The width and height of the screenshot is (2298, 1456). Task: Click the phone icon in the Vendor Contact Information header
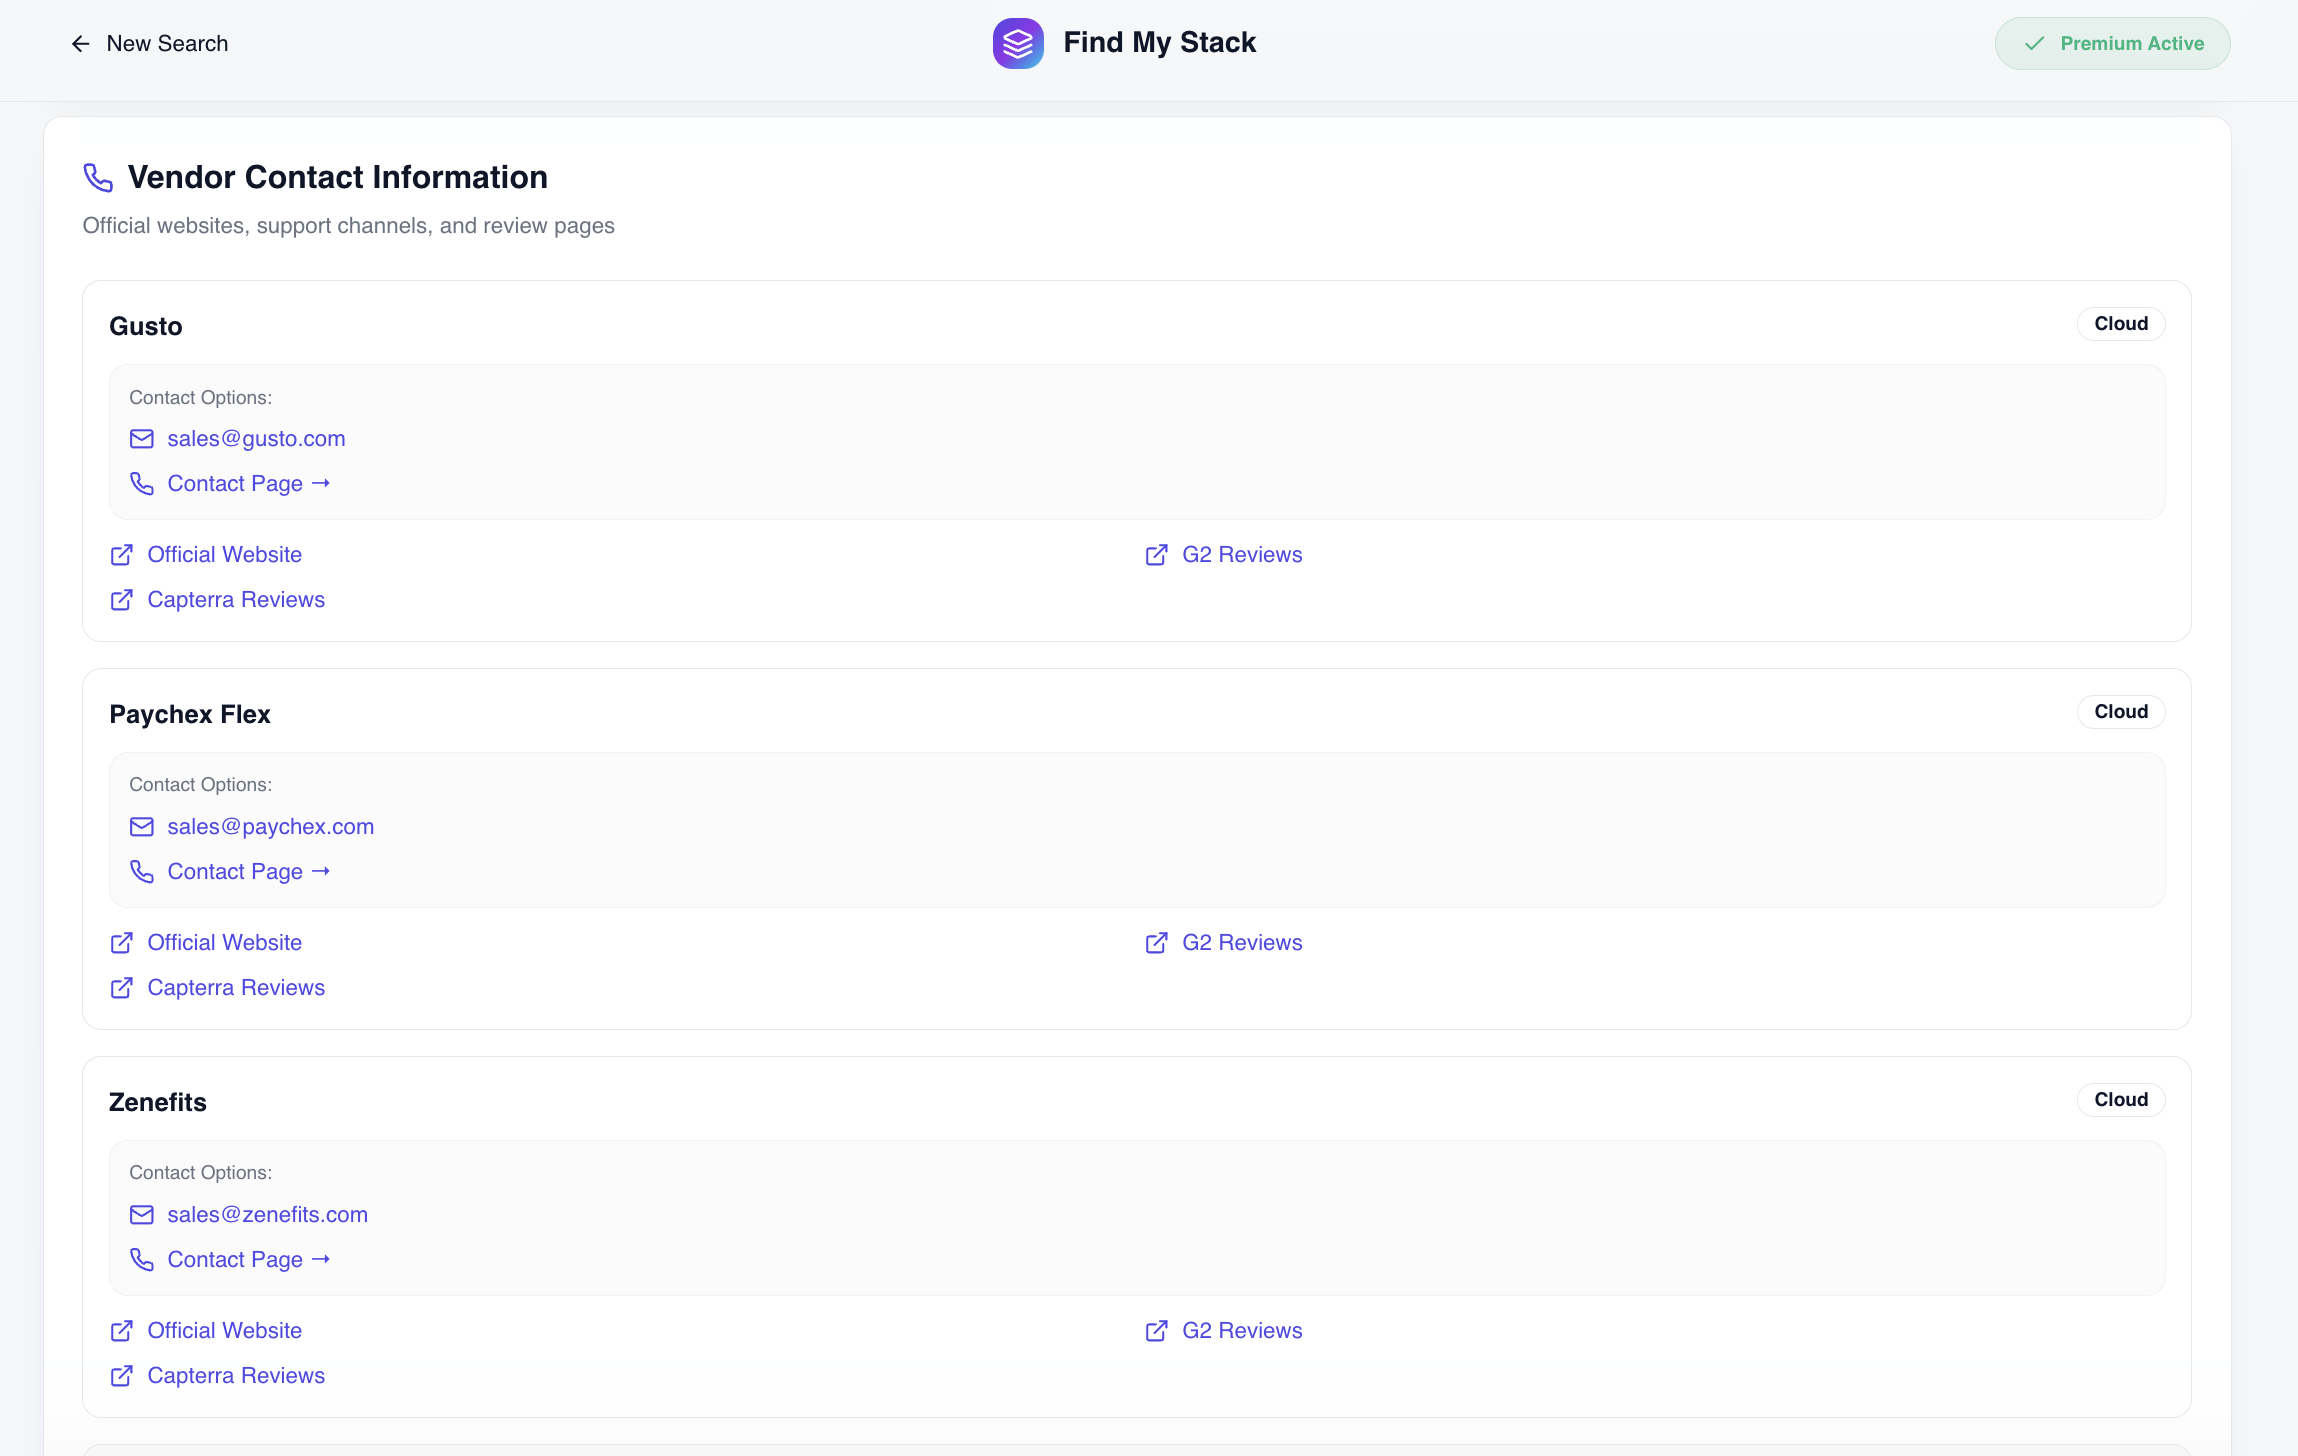97,177
